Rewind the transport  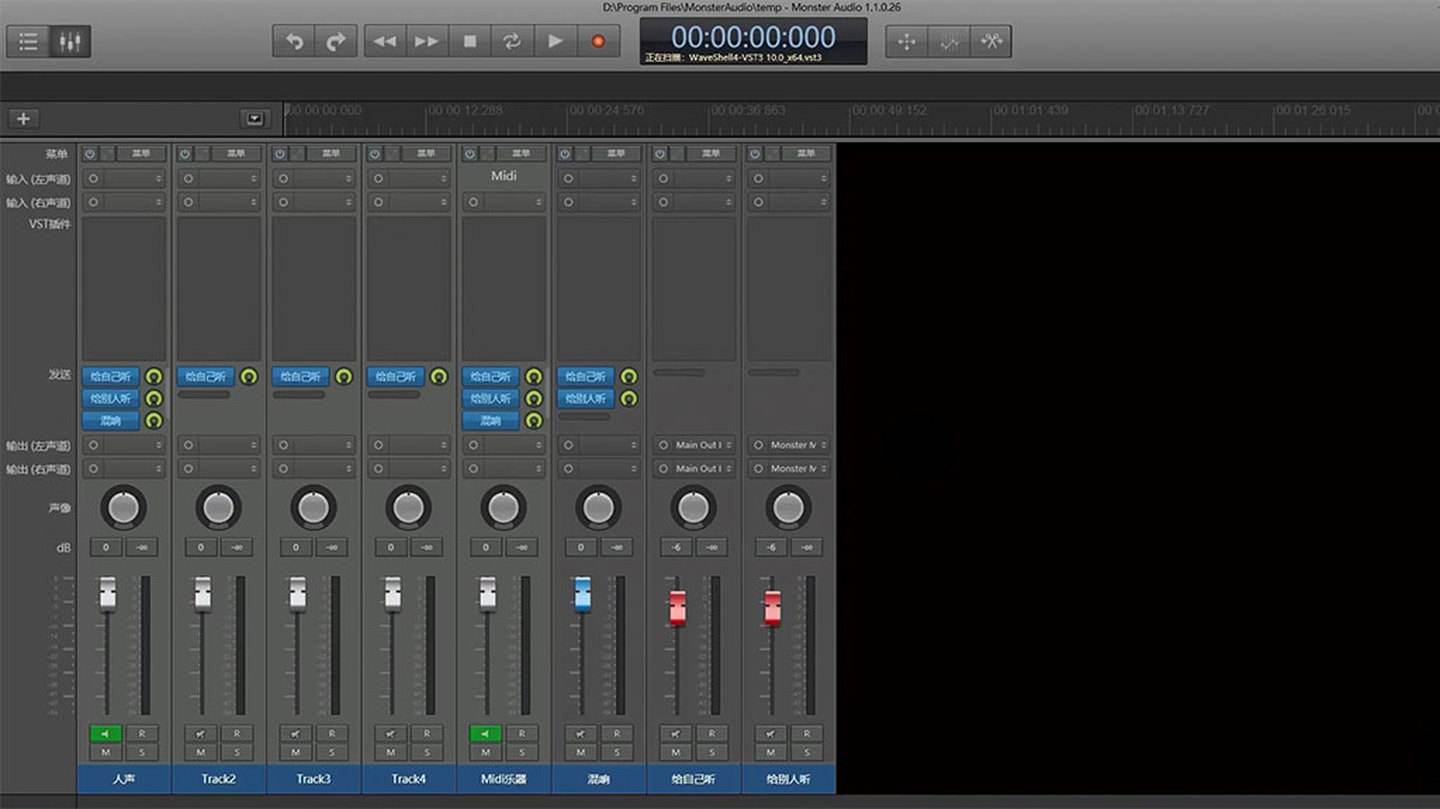click(384, 41)
